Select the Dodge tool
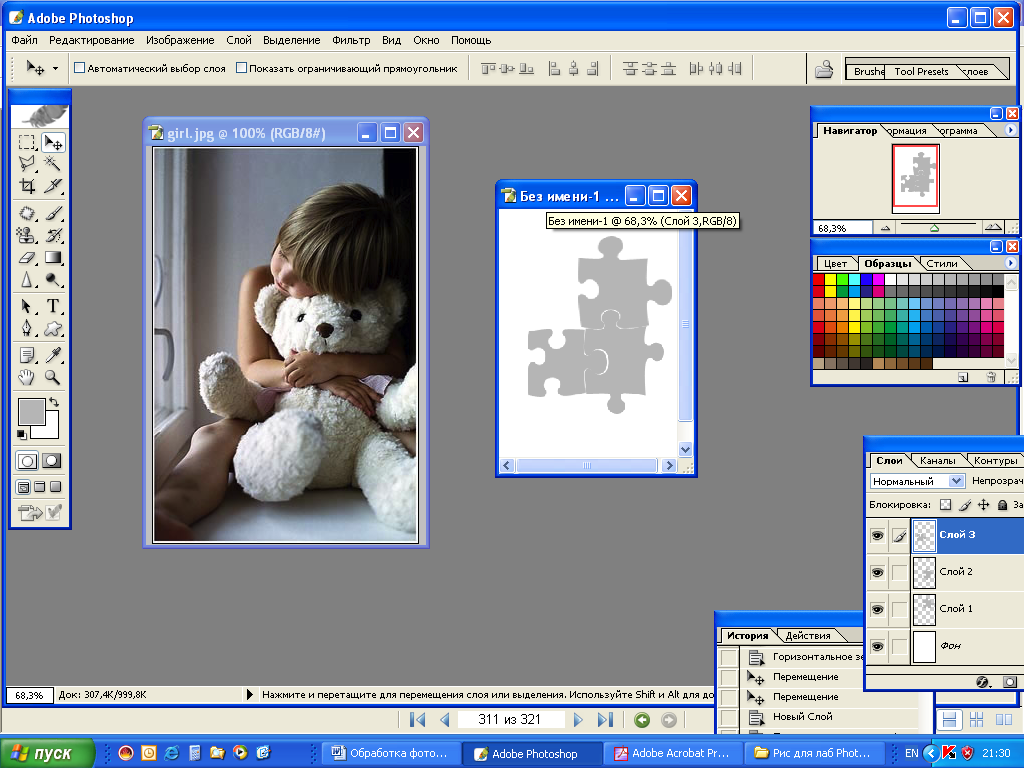 tap(52, 280)
